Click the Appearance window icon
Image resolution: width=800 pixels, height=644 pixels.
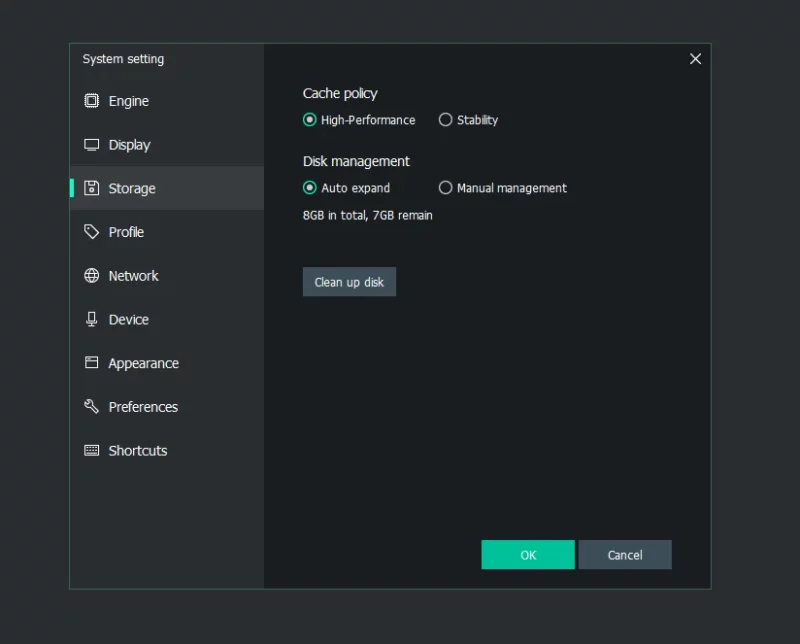coord(91,362)
